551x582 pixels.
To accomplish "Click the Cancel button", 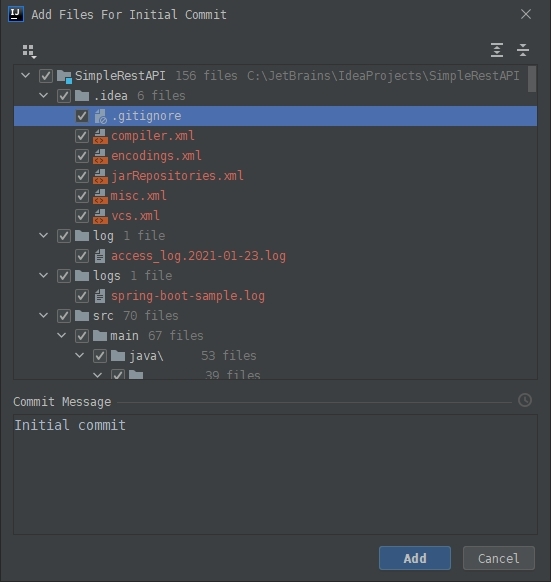I will point(499,558).
